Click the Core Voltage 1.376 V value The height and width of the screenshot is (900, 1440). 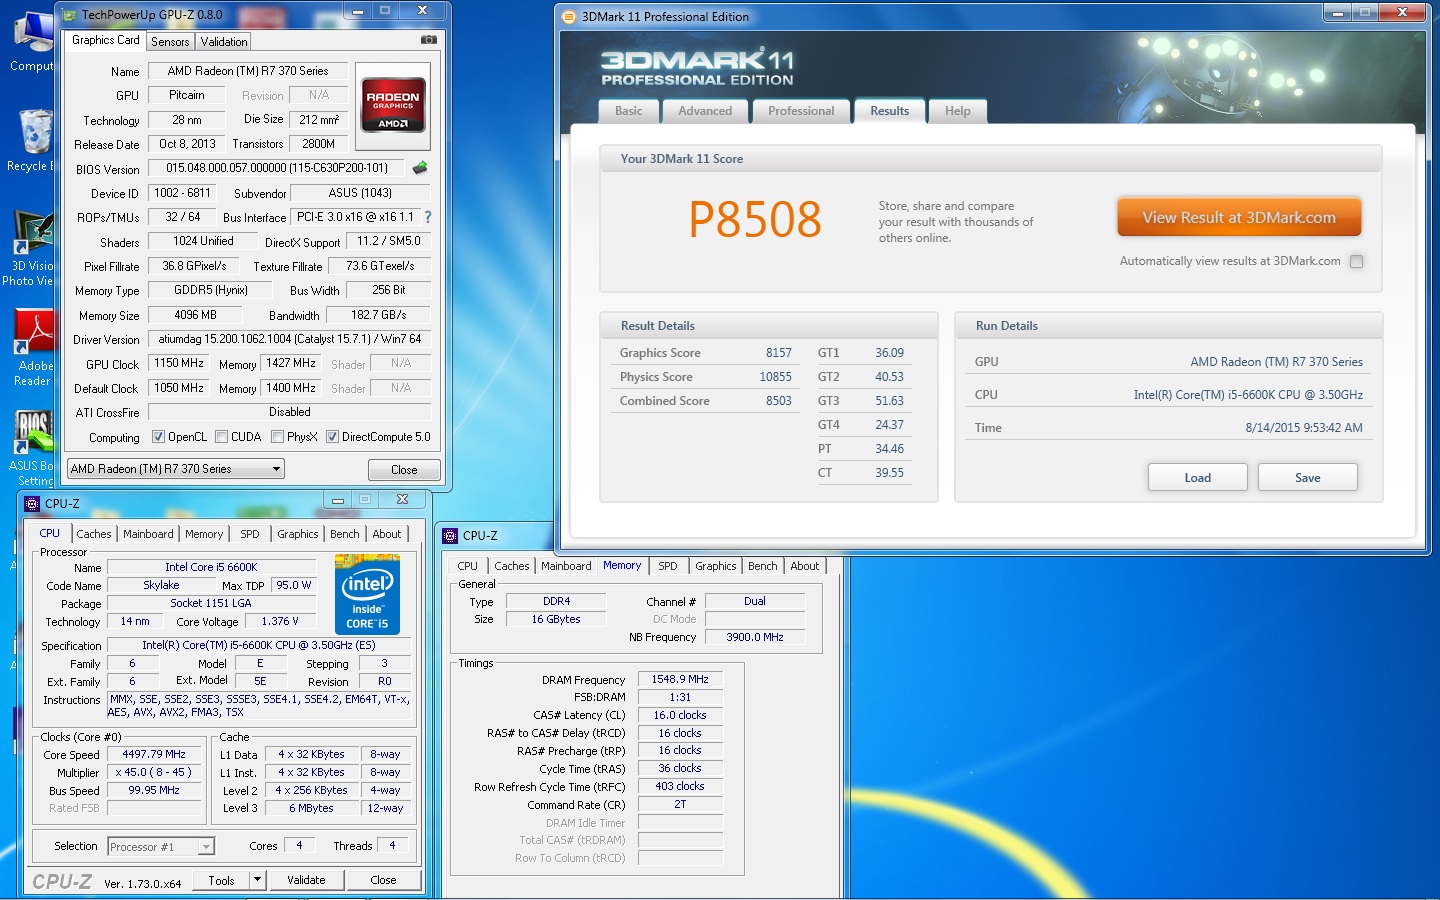(280, 621)
